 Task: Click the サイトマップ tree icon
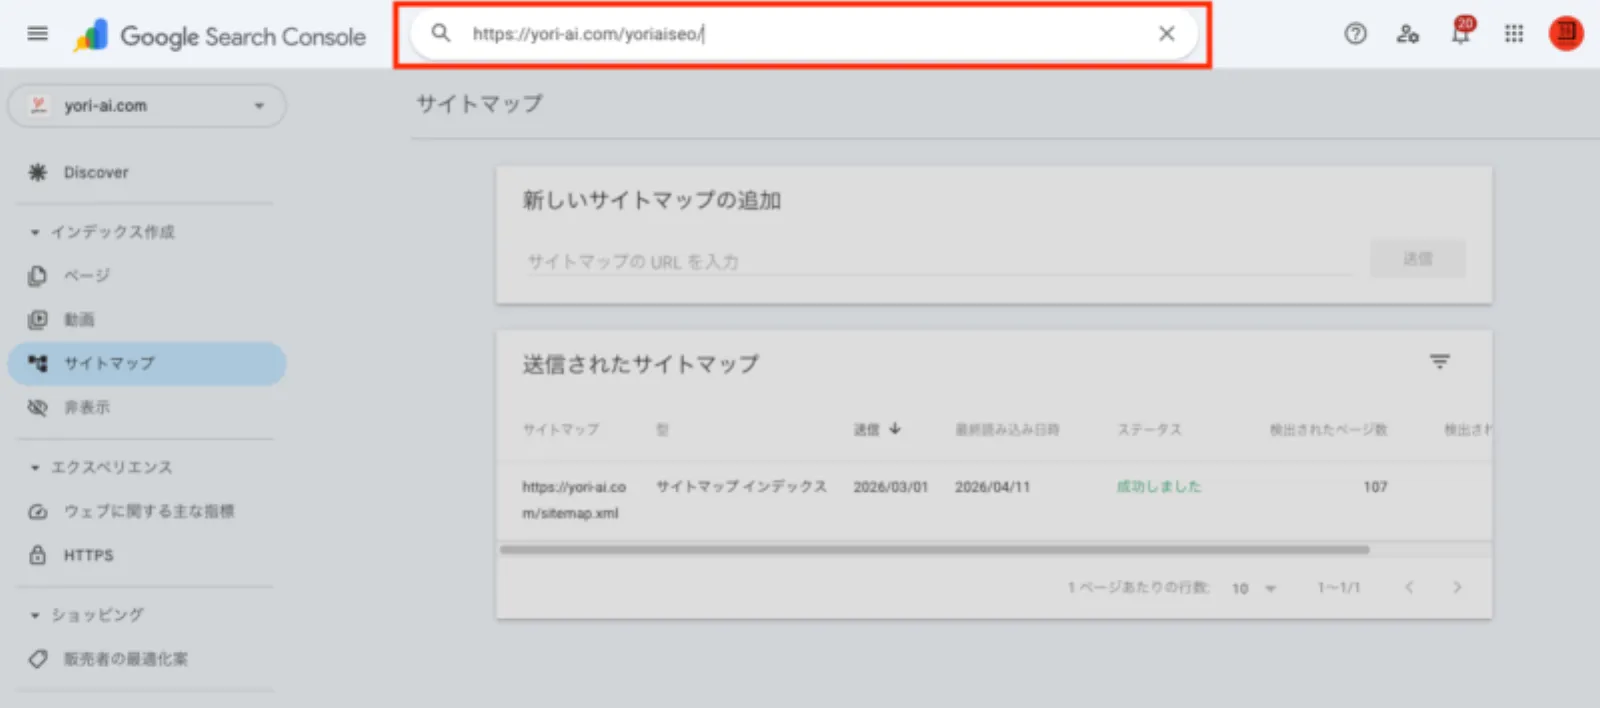(38, 364)
